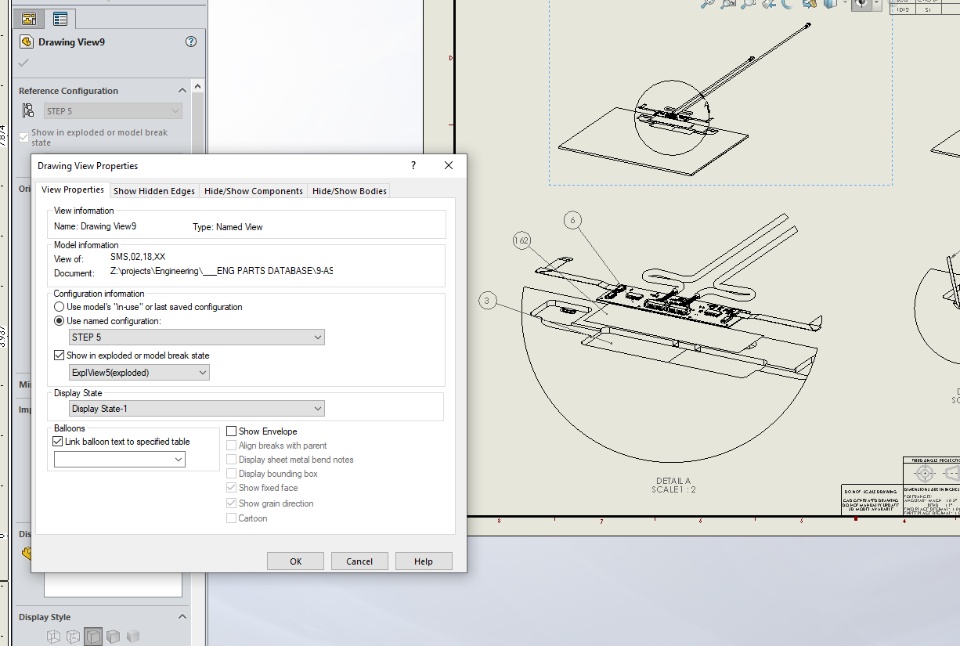Click the PropertyManager scrollbar up arrow
Viewport: 960px width, 646px height.
pos(198,86)
